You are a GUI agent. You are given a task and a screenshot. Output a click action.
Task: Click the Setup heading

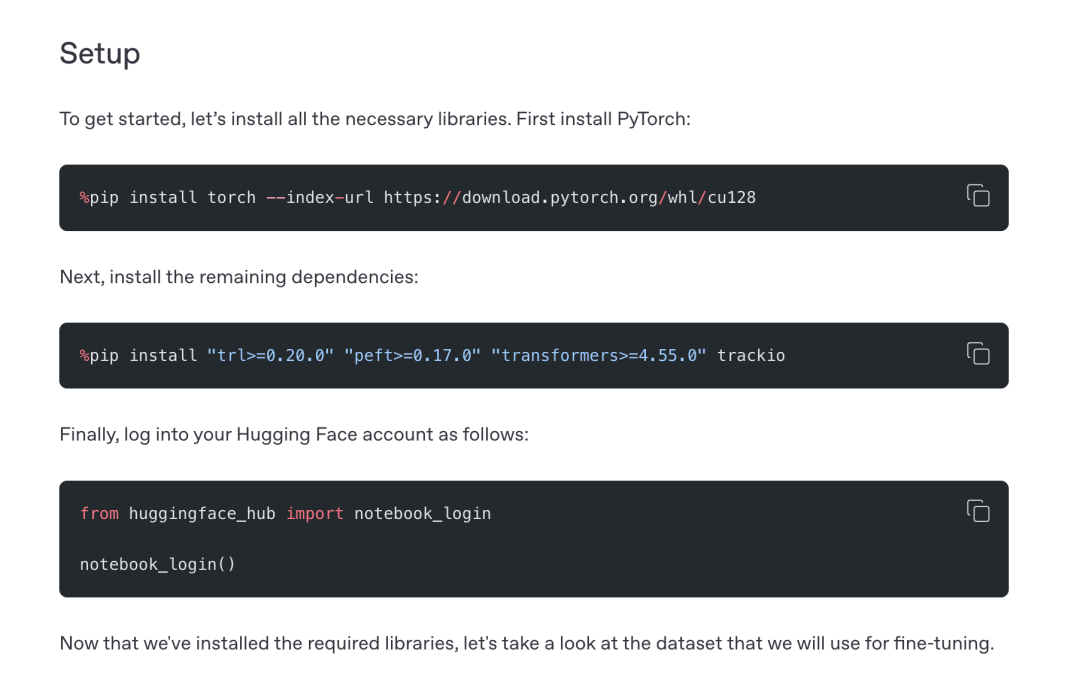click(100, 54)
